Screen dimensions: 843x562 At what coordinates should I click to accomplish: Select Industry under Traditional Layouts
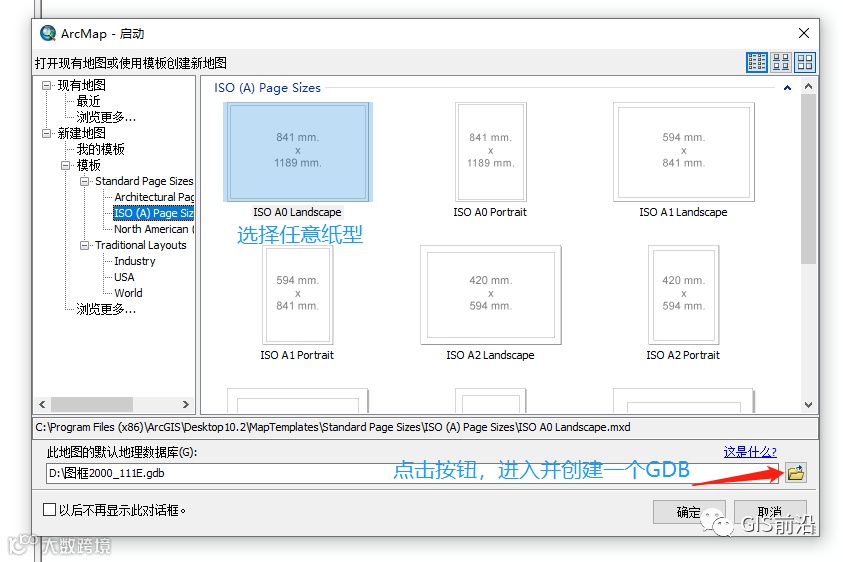point(135,261)
